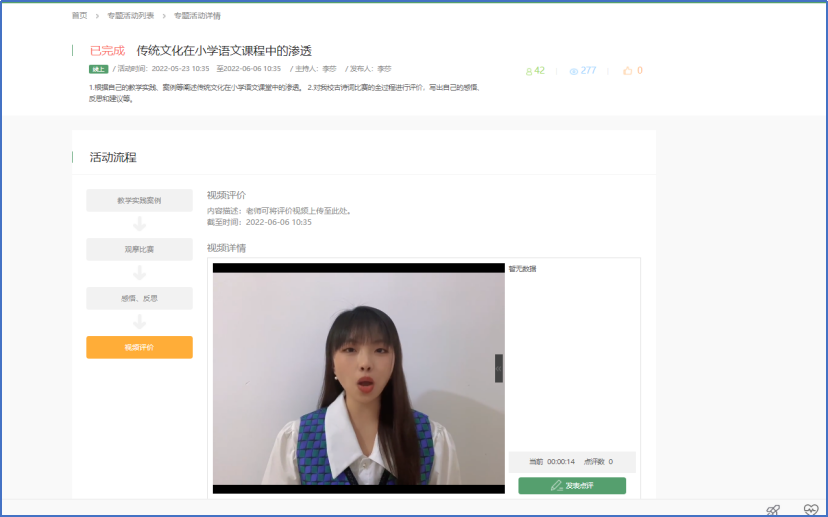Select the 感悟、反思 step

[x=139, y=298]
